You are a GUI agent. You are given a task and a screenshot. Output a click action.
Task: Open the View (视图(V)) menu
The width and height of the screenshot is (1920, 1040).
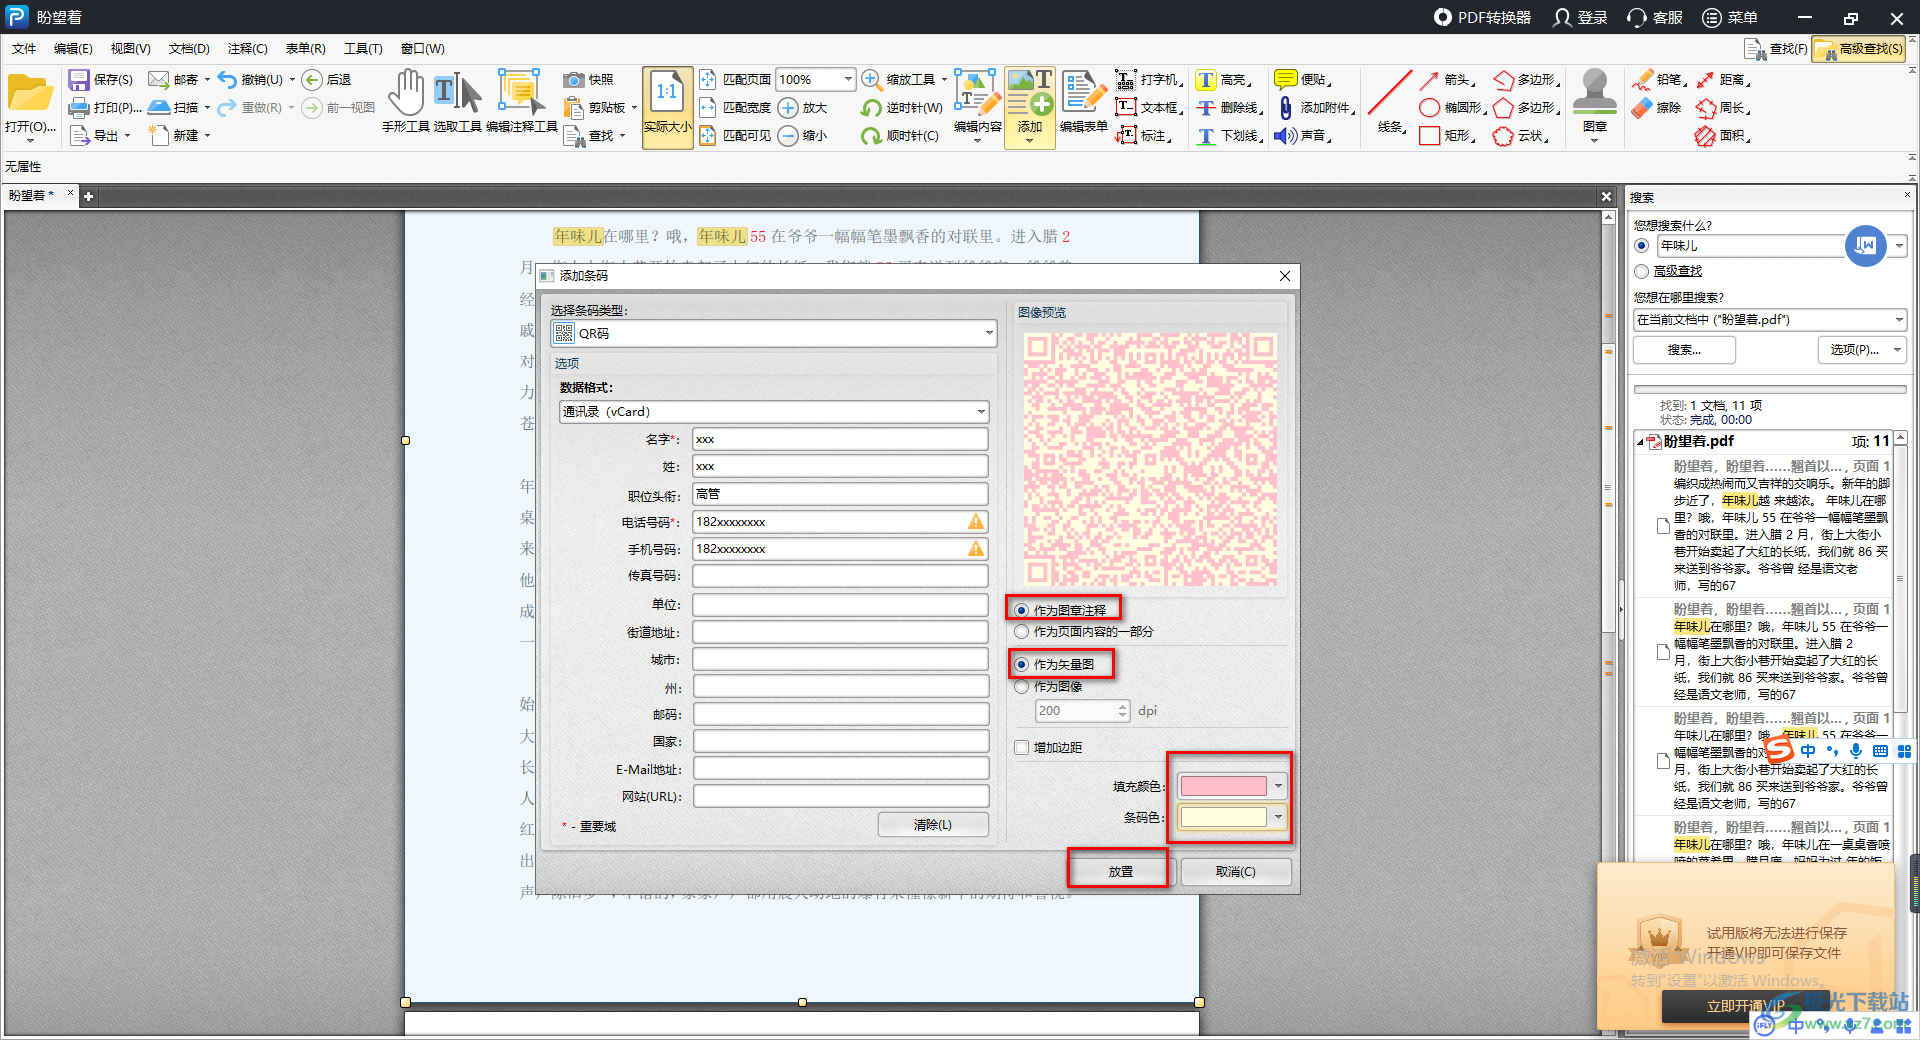[130, 49]
